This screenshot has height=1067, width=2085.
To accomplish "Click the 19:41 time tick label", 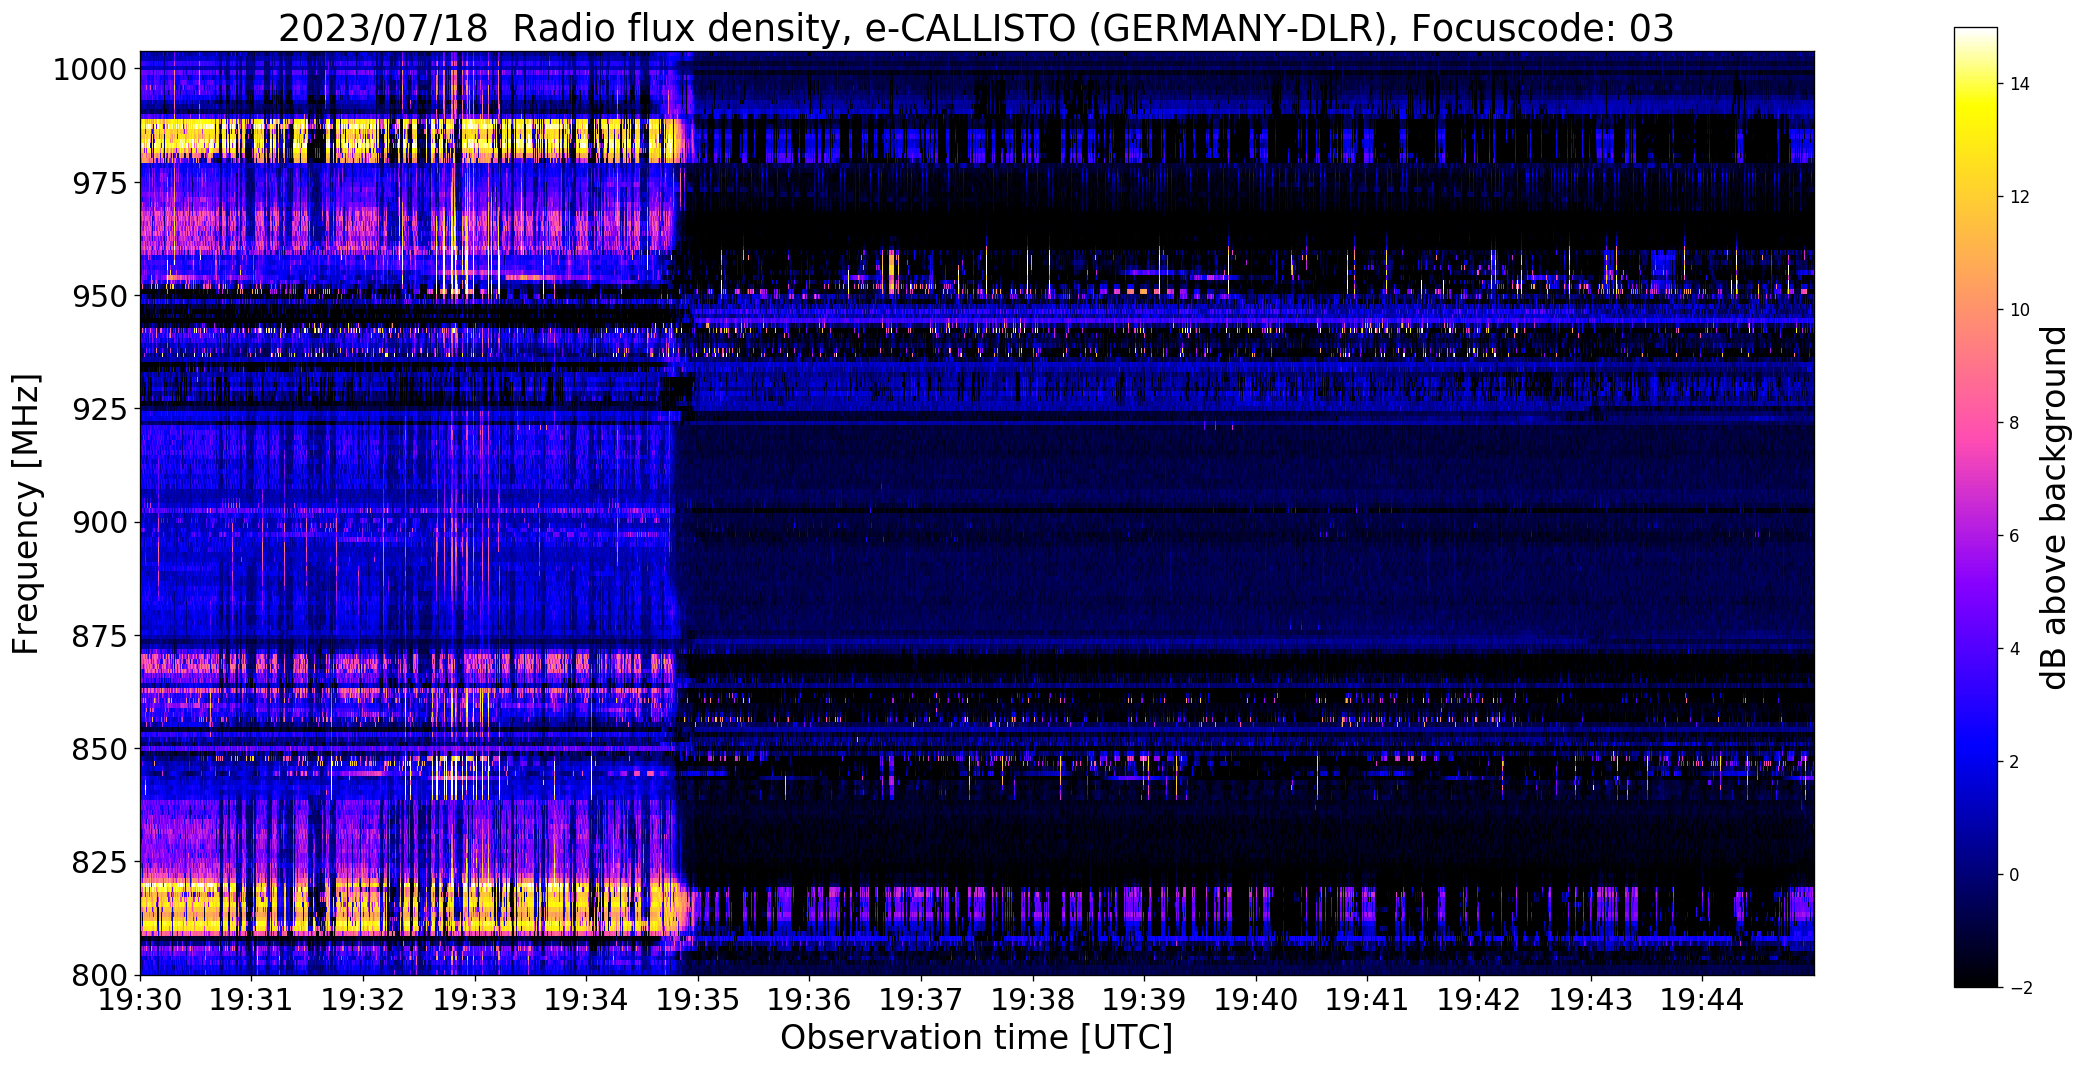I will tap(1368, 999).
